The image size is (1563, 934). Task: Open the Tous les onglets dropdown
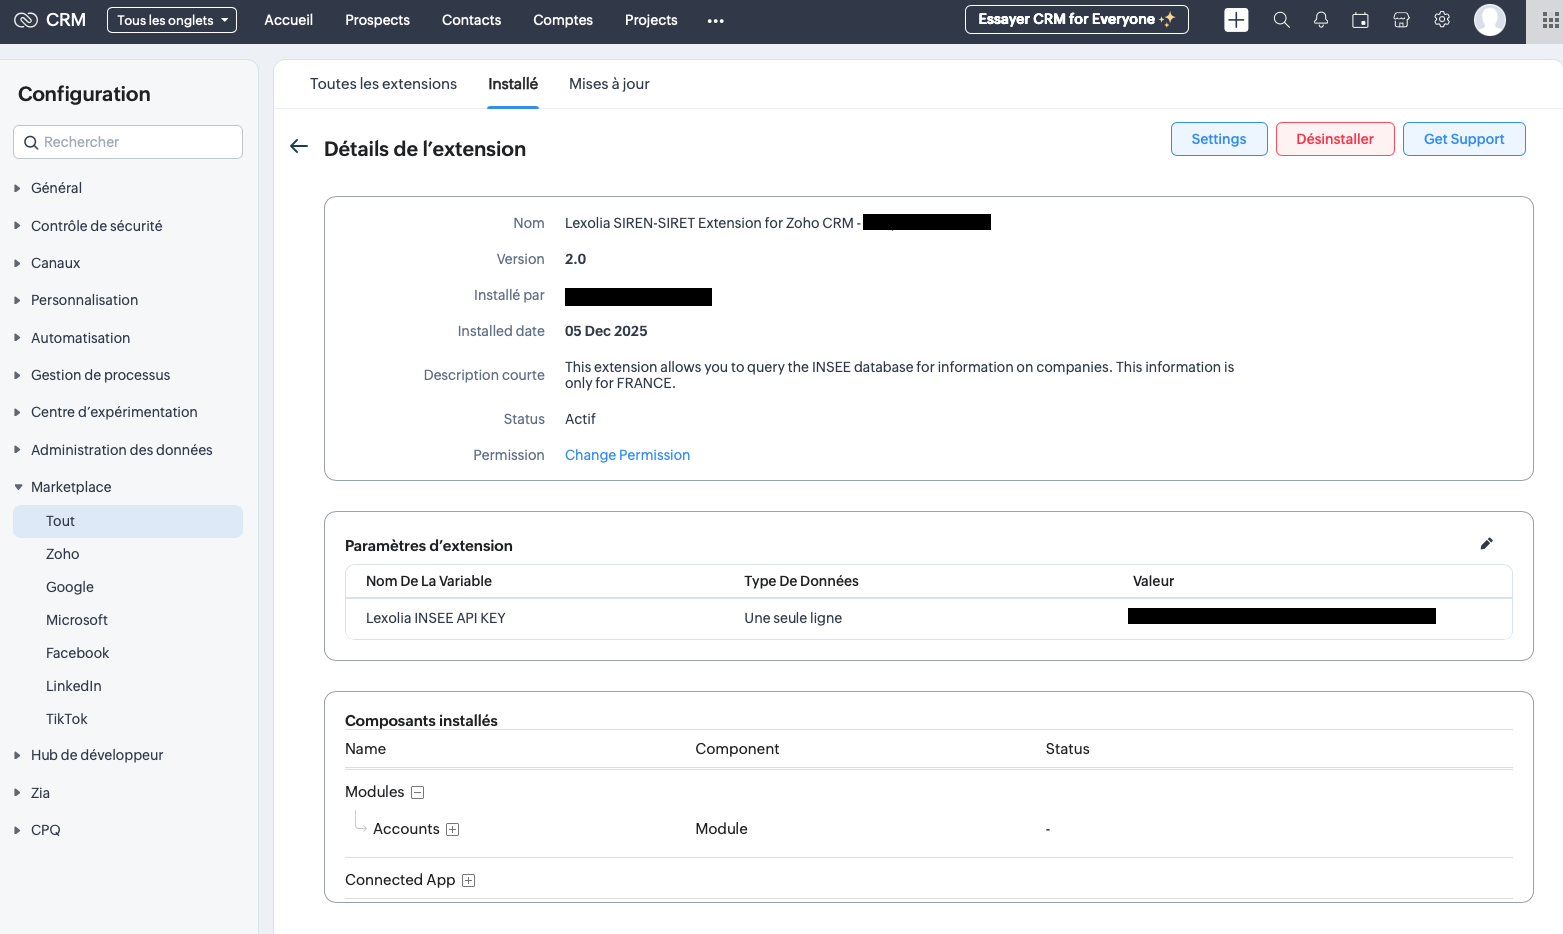point(172,20)
